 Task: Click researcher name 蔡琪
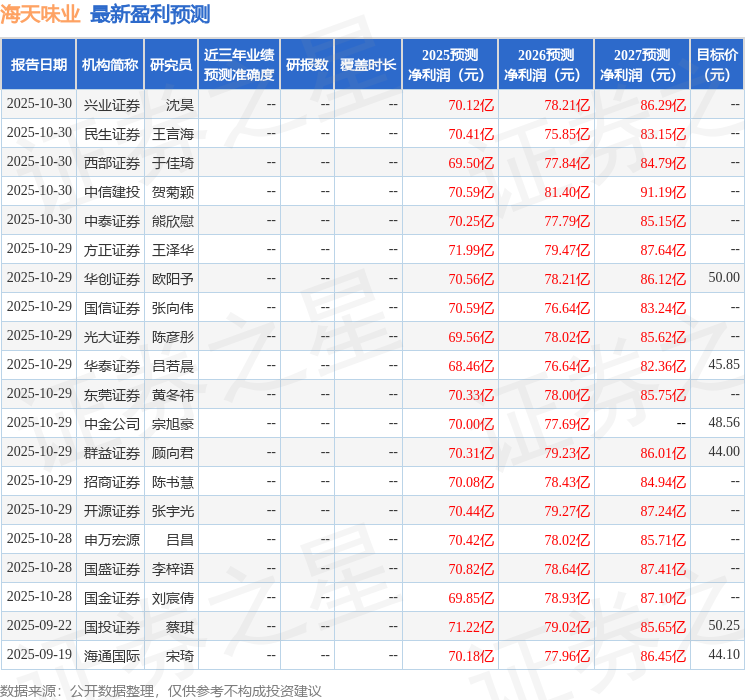click(180, 627)
